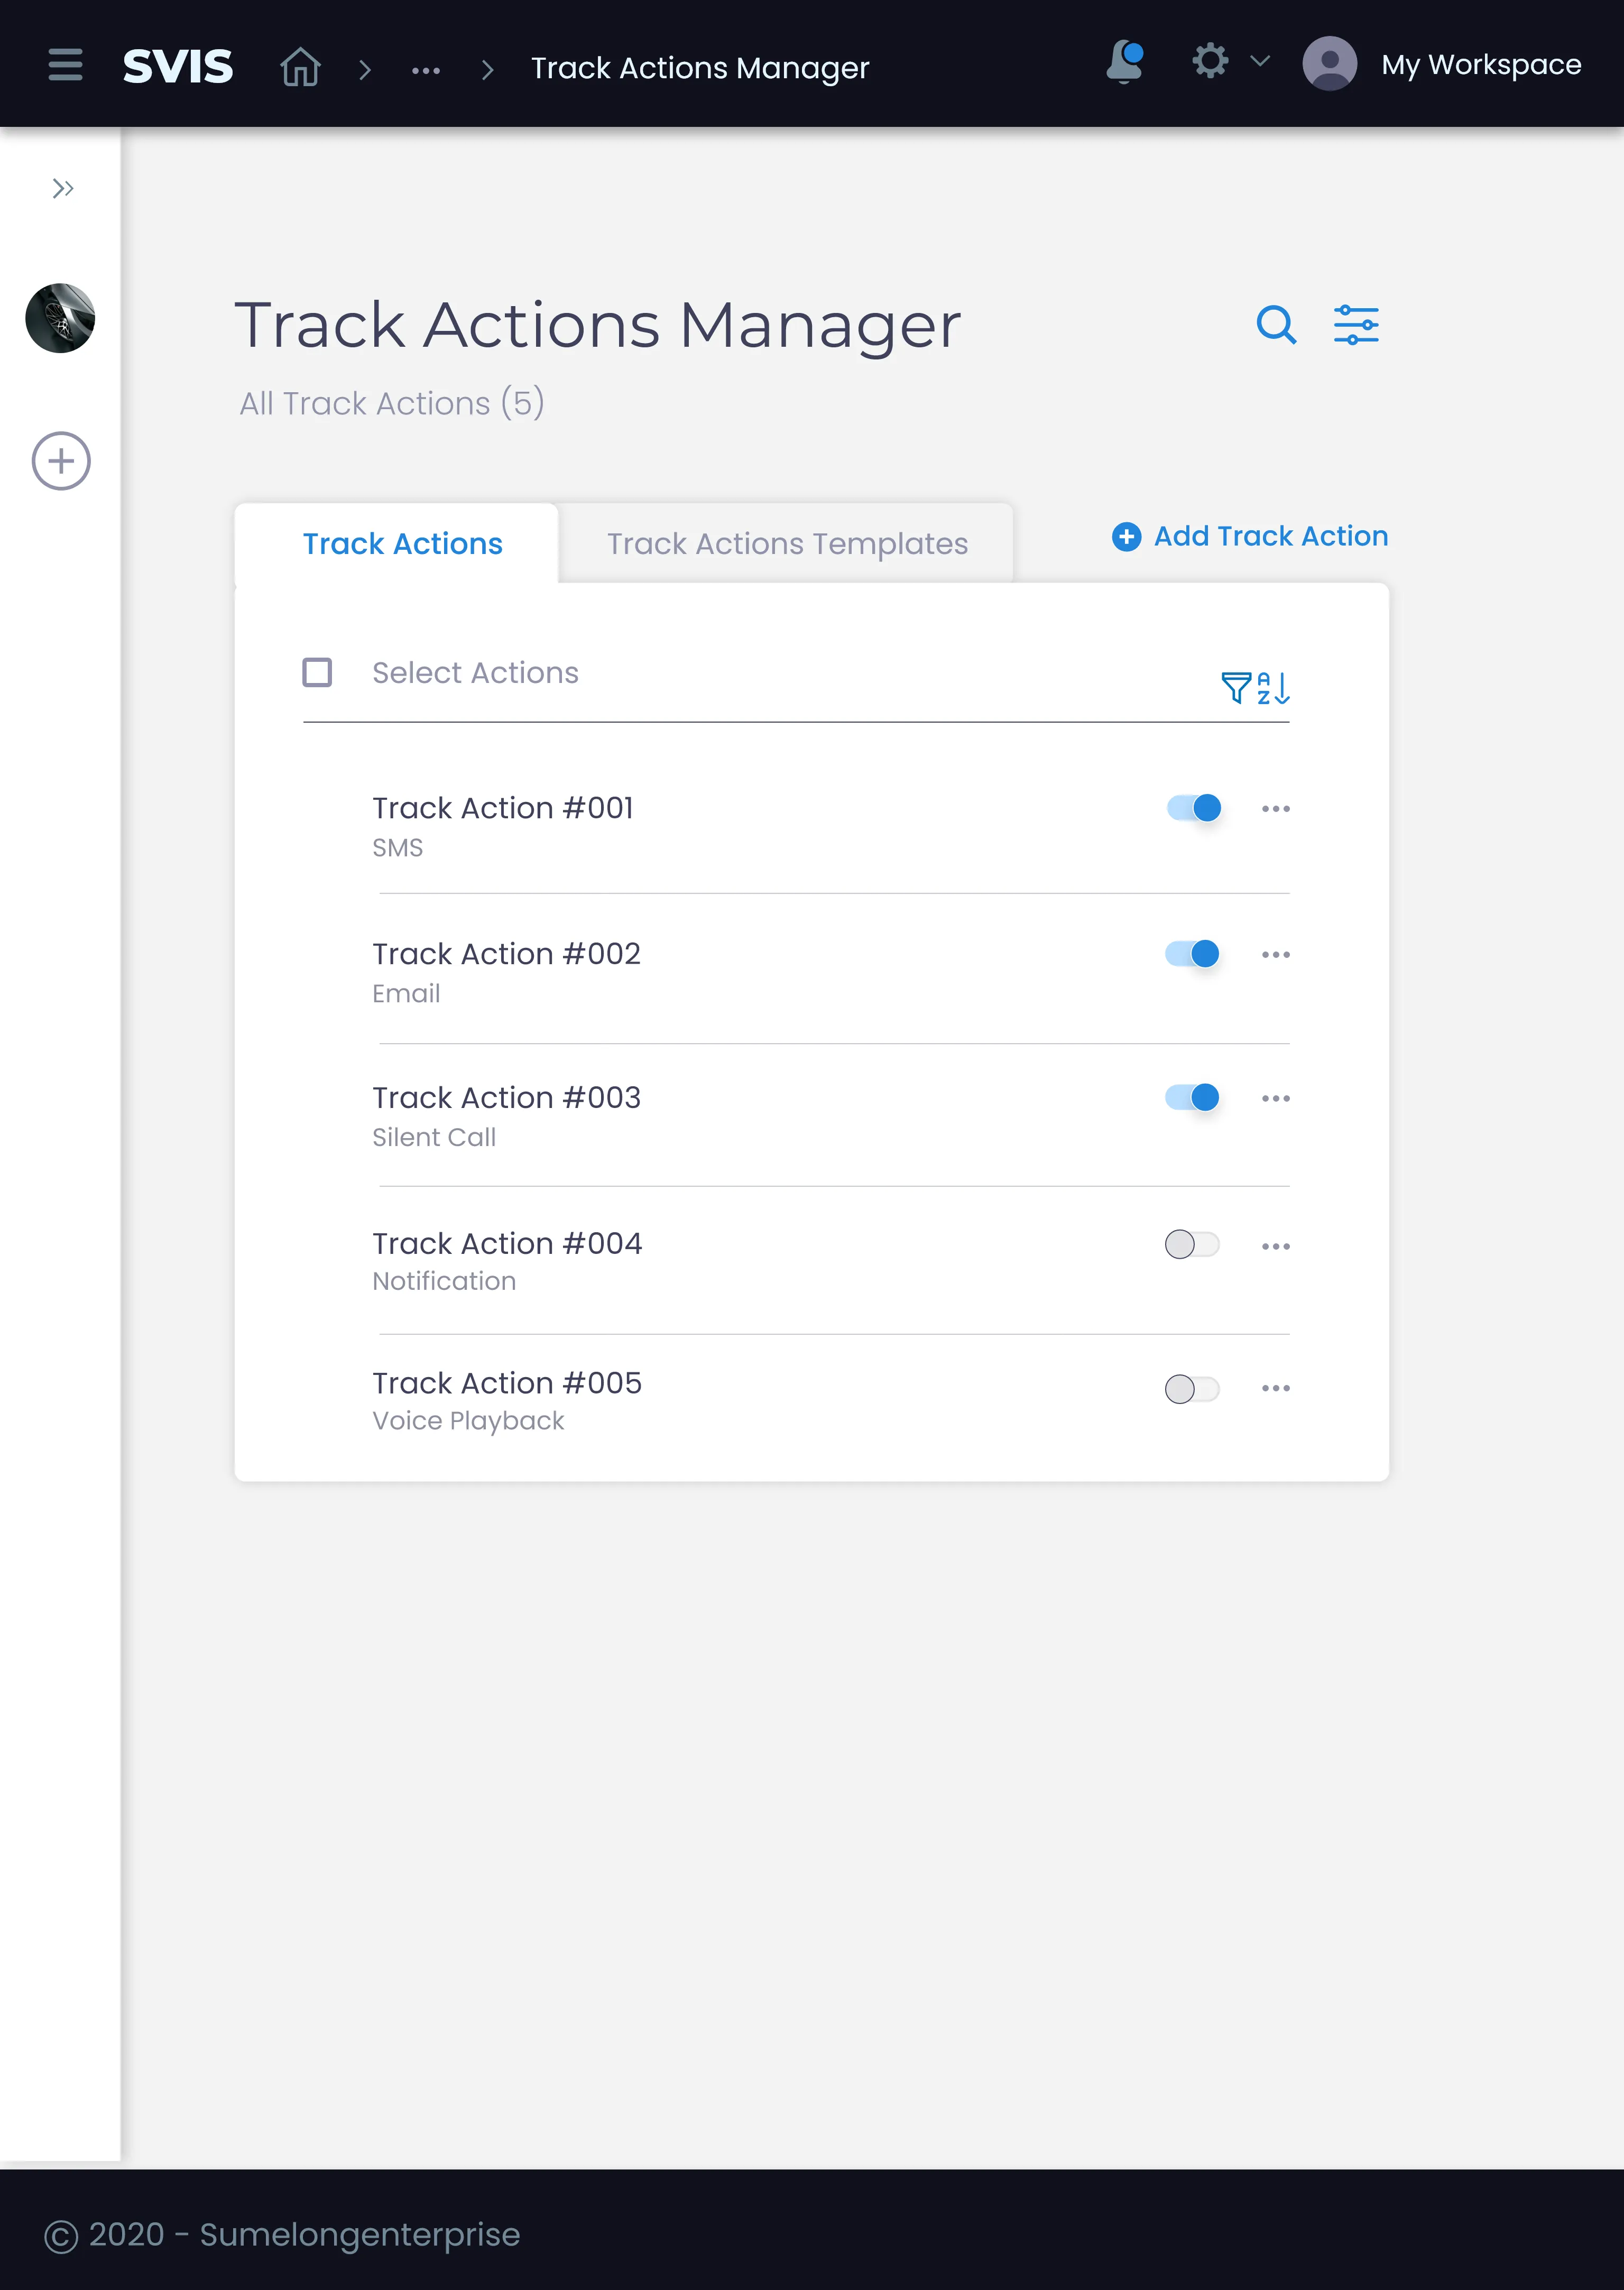The width and height of the screenshot is (1624, 2290).
Task: Click the Email type label
Action: (406, 994)
